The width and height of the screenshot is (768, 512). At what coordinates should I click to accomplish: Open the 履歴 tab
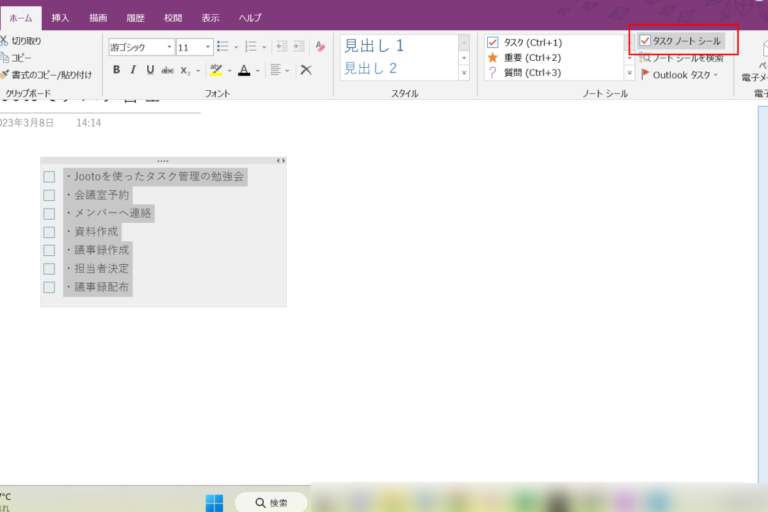pyautogui.click(x=135, y=18)
